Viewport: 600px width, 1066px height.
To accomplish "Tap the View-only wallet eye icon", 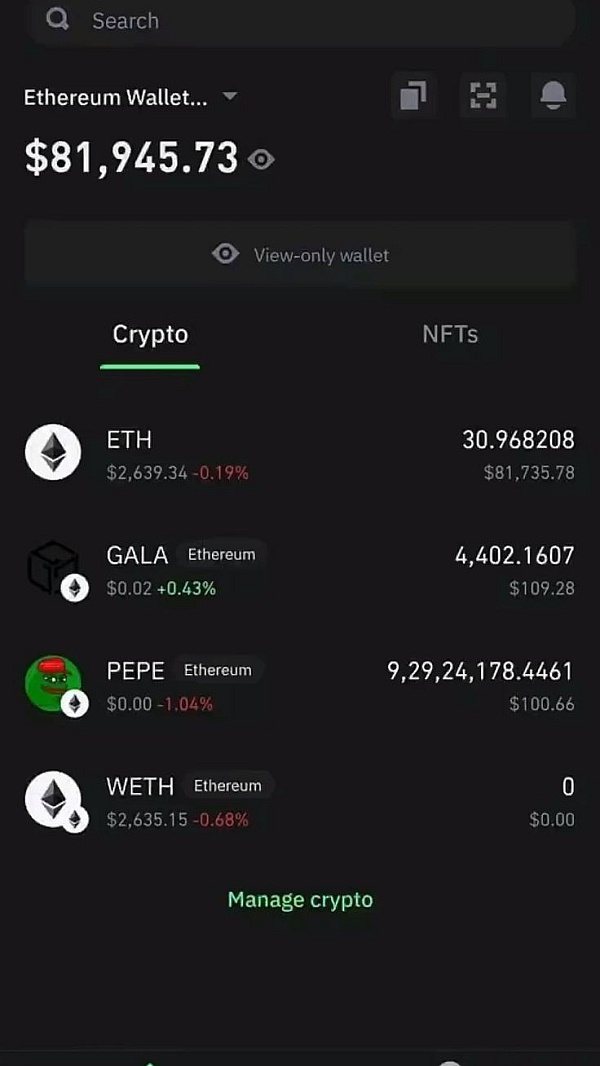I will pyautogui.click(x=226, y=254).
